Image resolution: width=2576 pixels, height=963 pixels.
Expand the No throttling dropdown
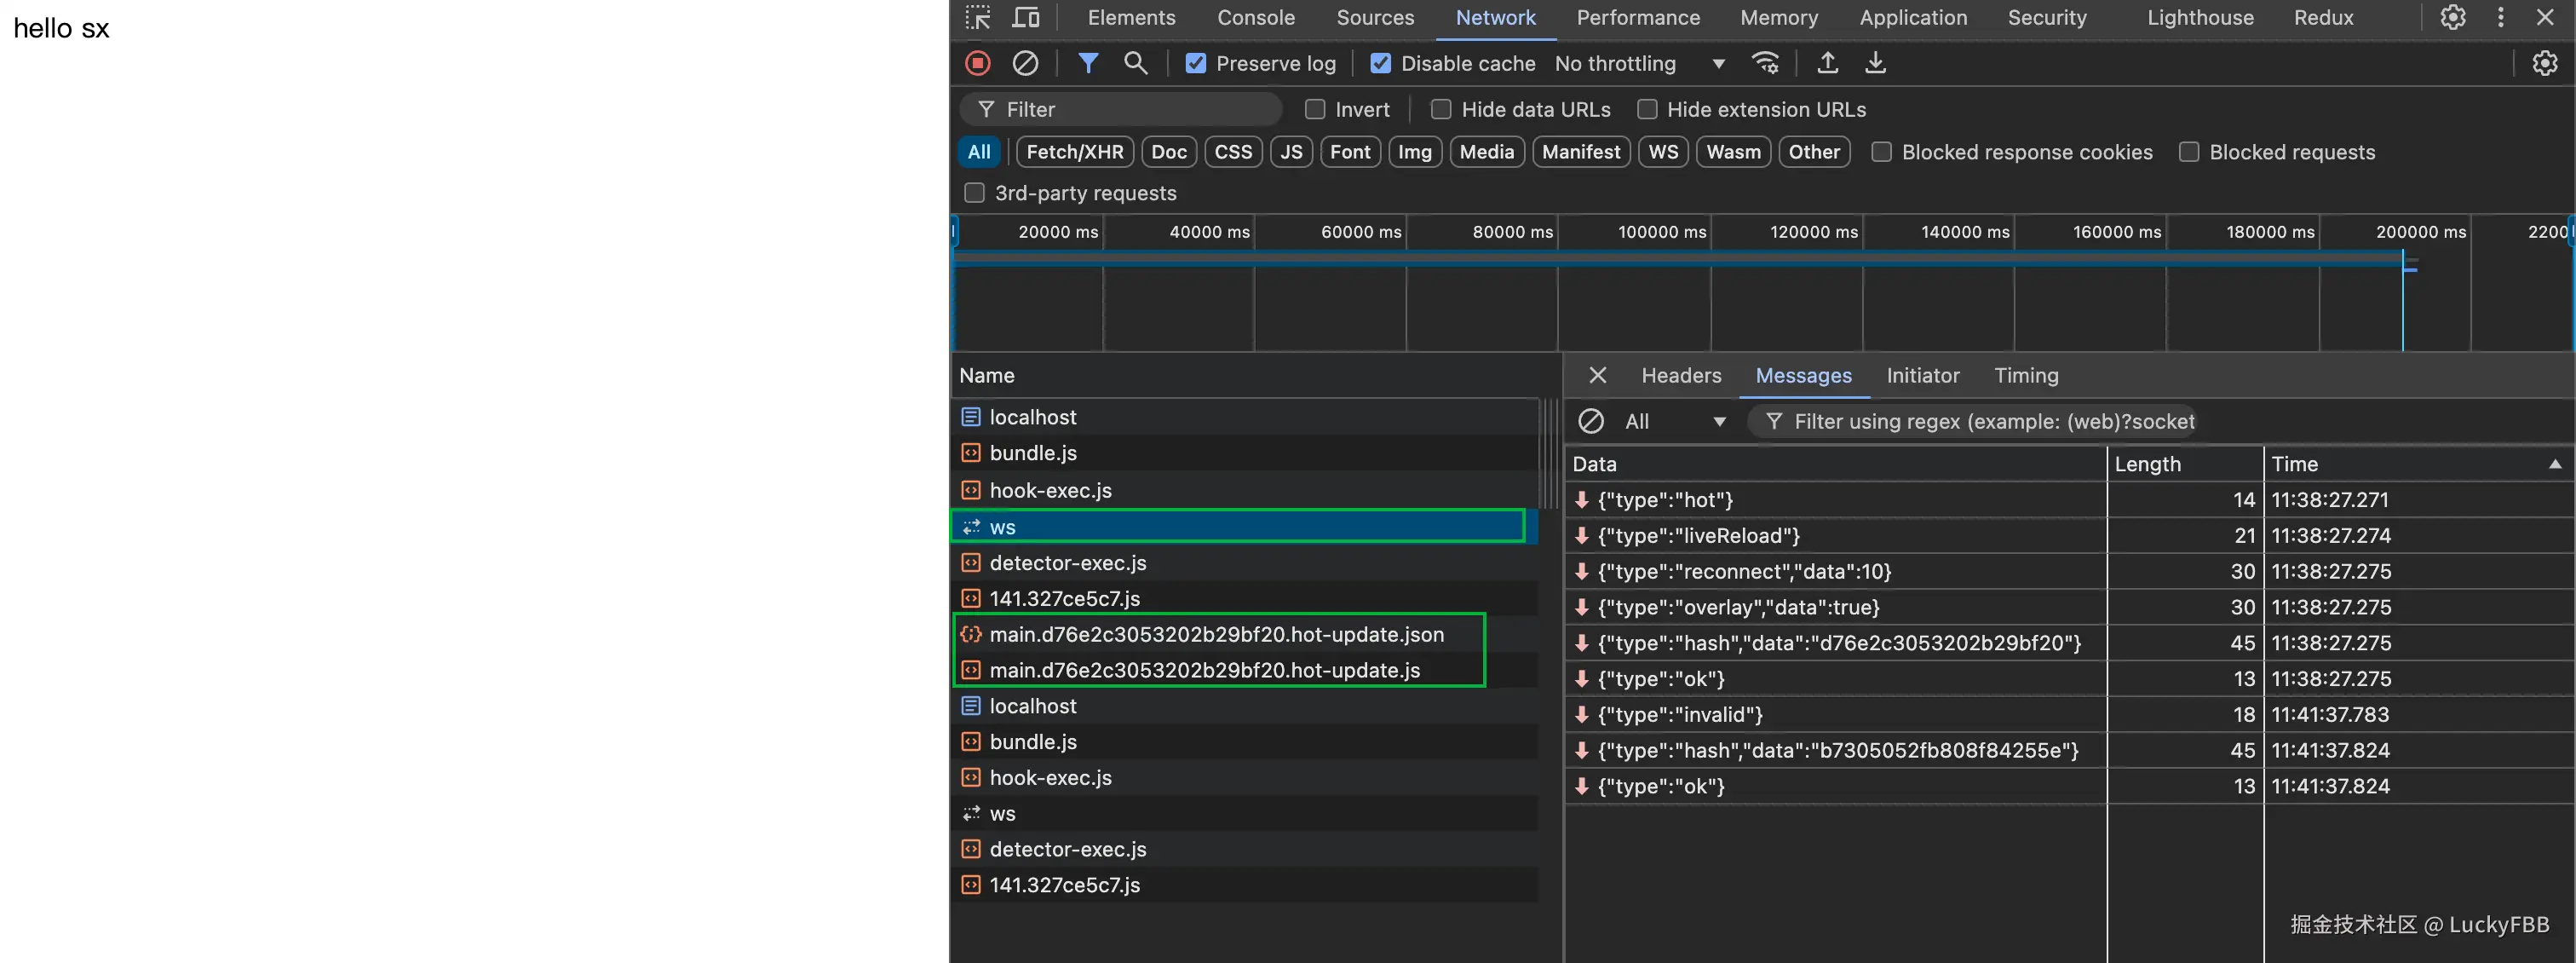point(1638,63)
